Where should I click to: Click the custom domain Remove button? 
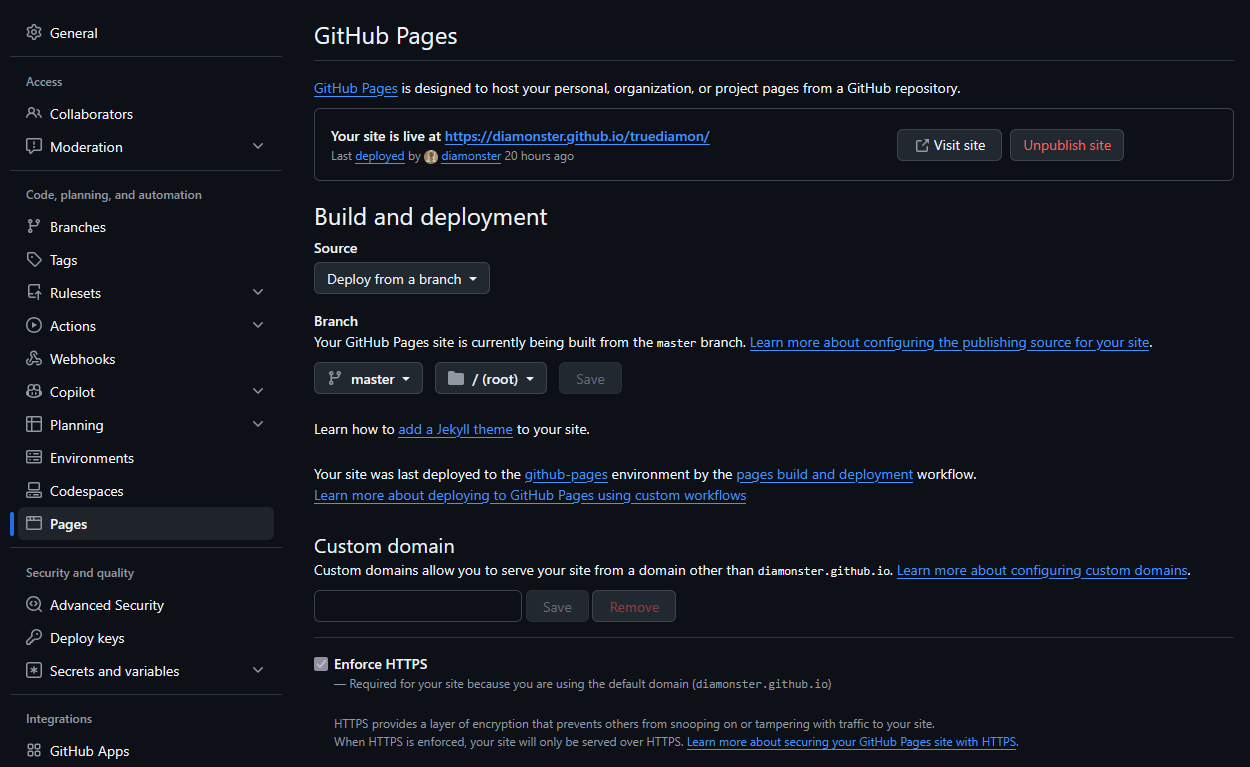pyautogui.click(x=634, y=606)
